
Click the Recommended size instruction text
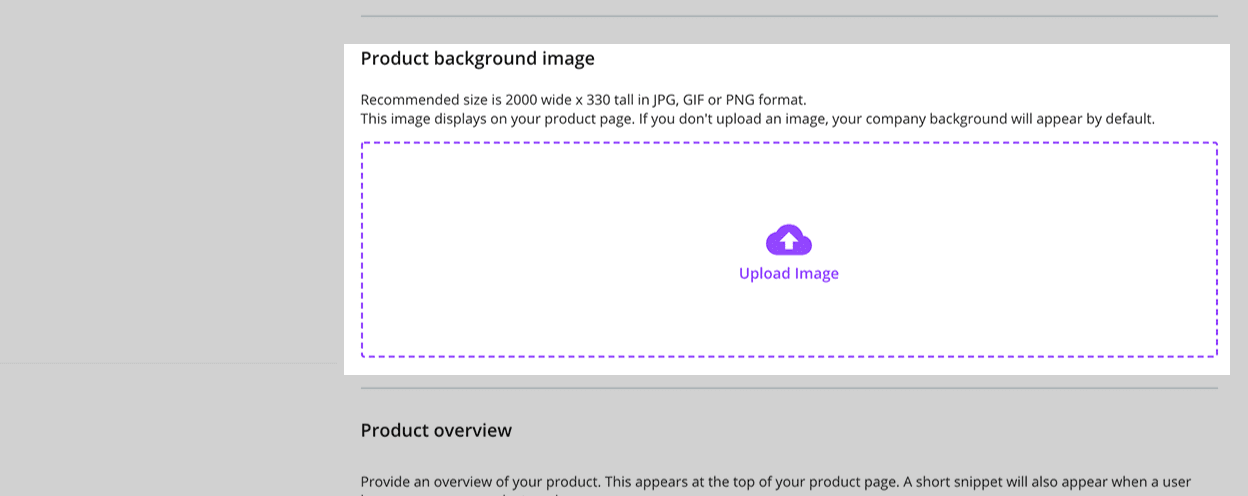(583, 100)
